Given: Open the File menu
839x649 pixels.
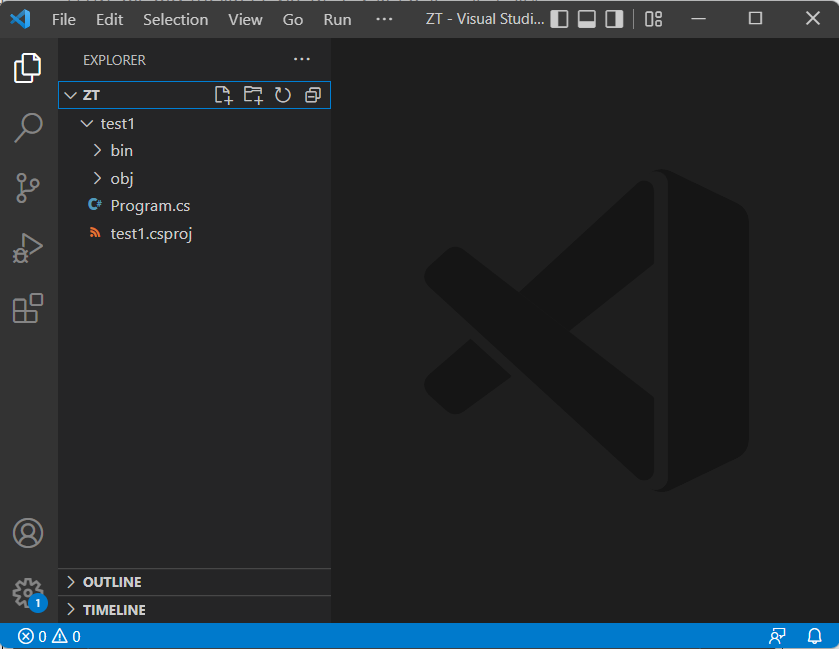Looking at the screenshot, I should pos(64,20).
